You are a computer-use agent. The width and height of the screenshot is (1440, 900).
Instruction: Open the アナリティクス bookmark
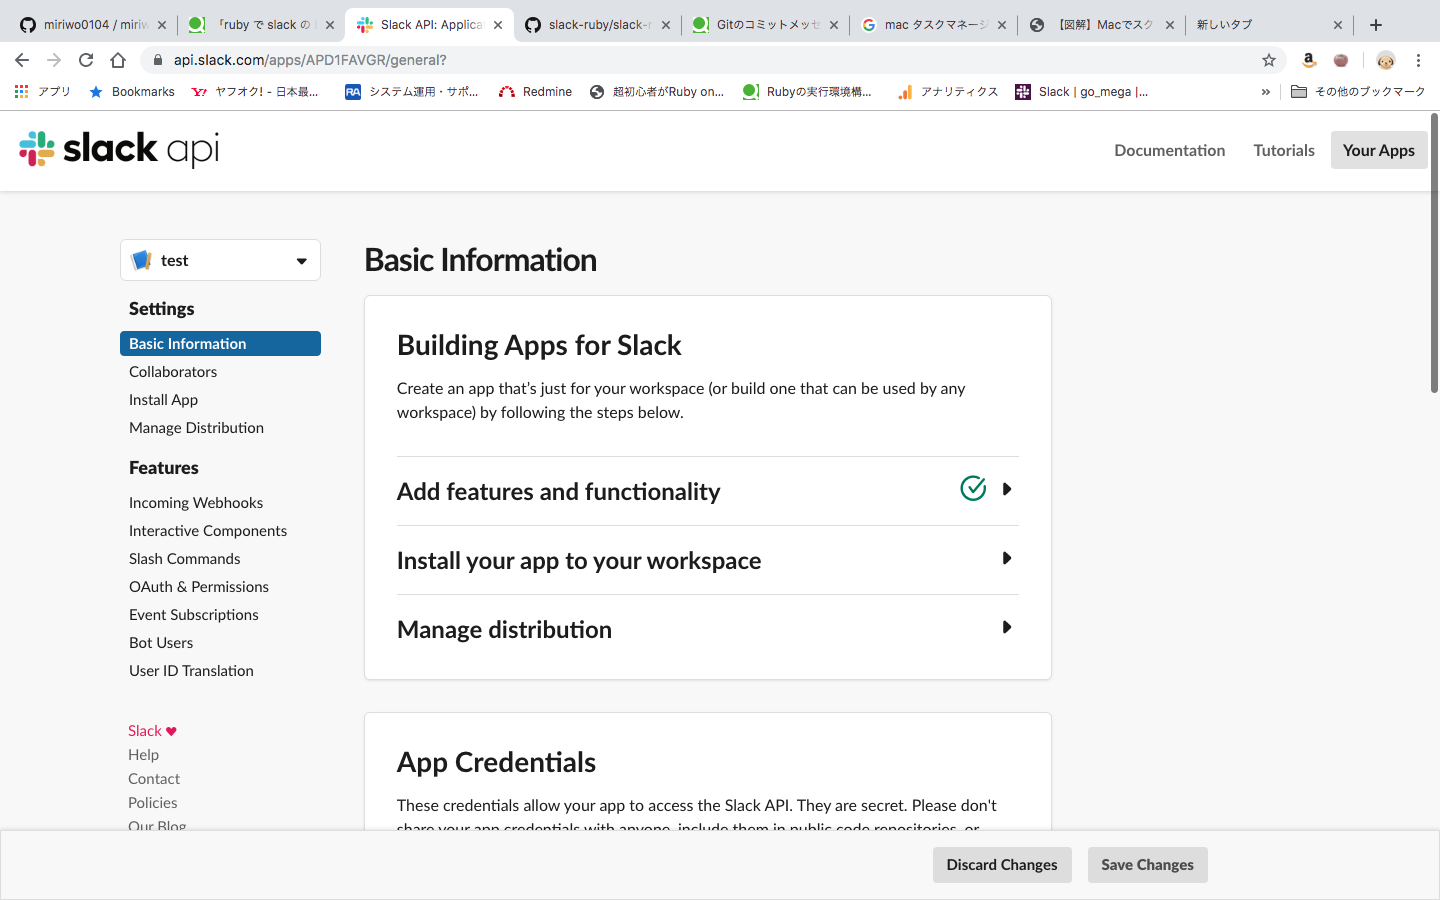(x=948, y=91)
